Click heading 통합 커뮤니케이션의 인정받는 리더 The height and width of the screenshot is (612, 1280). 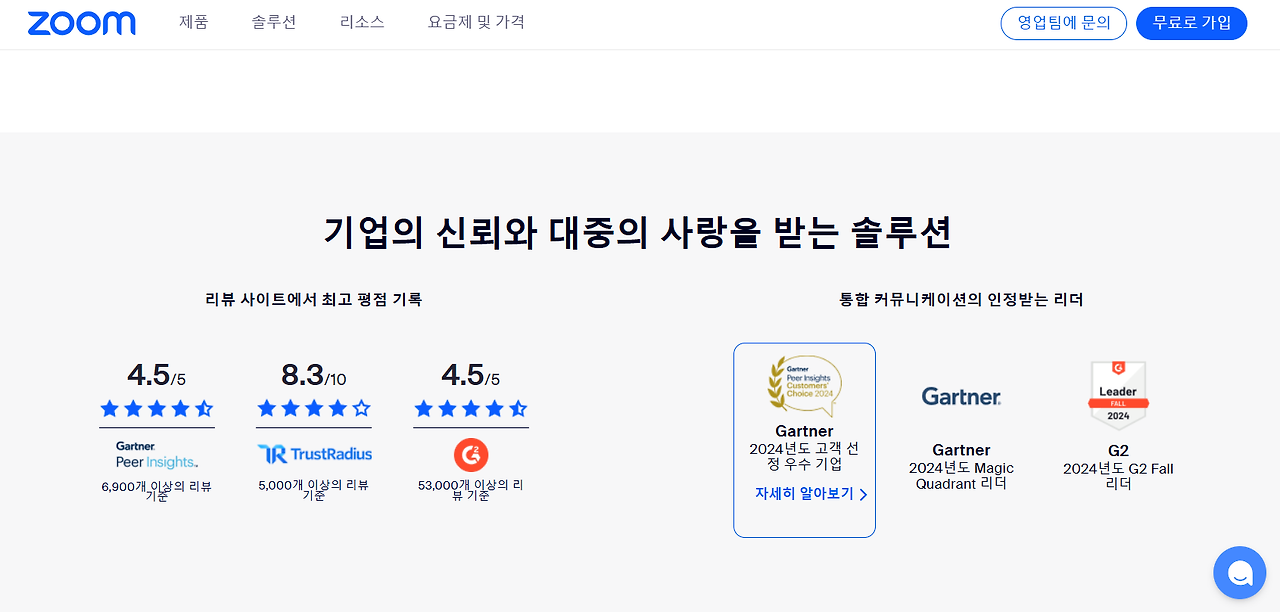click(x=961, y=299)
